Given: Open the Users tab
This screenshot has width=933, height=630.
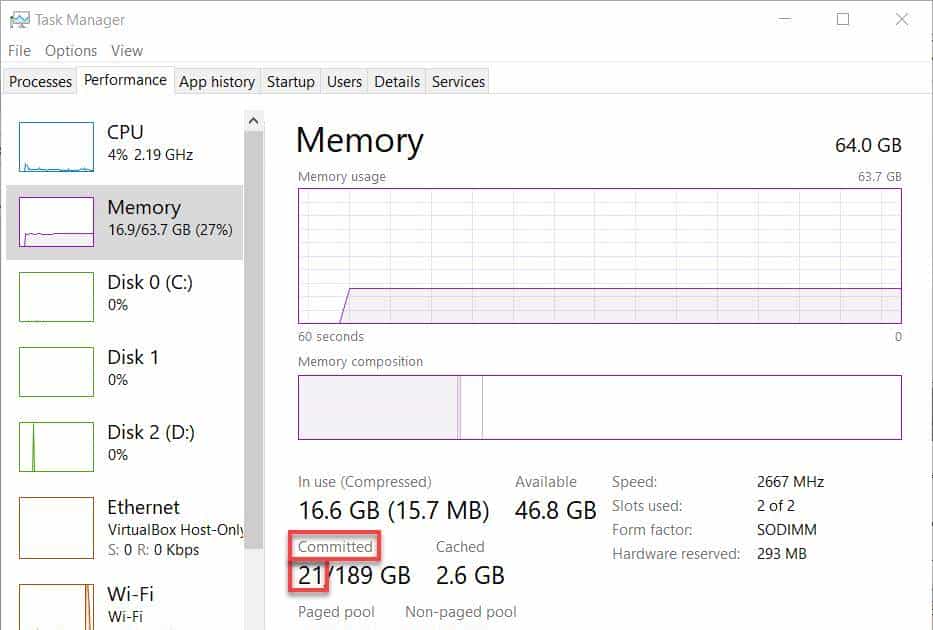Looking at the screenshot, I should pyautogui.click(x=344, y=81).
